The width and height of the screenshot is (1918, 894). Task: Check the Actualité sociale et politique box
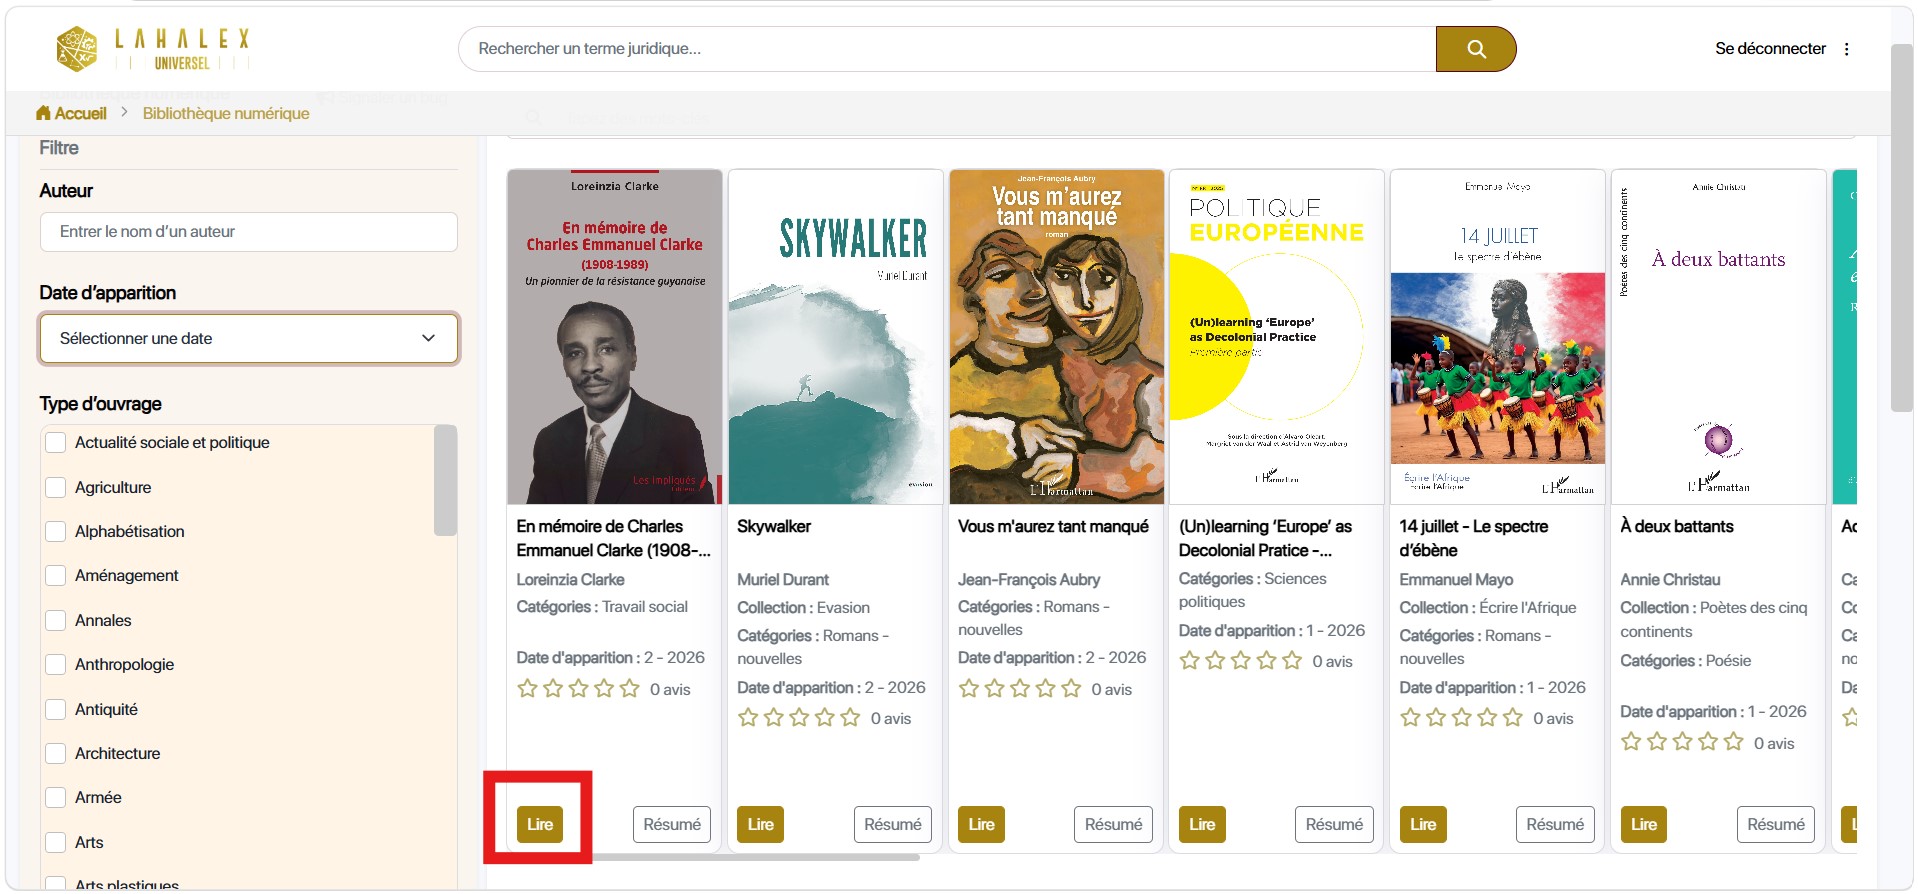click(56, 442)
